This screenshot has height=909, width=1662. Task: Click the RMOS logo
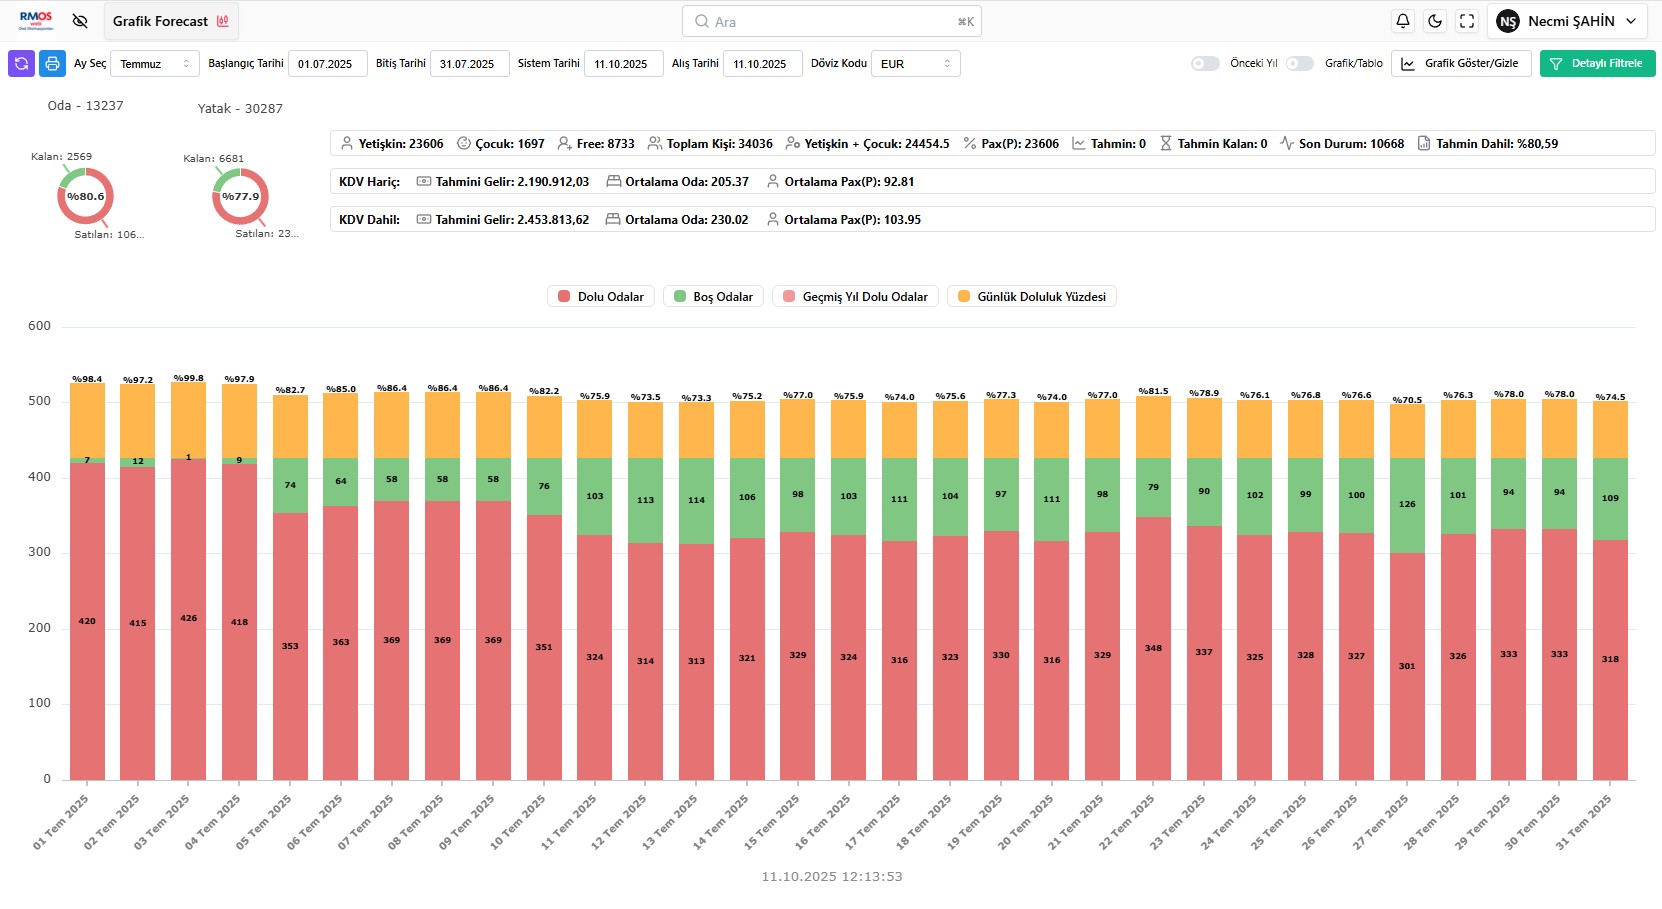click(36, 21)
